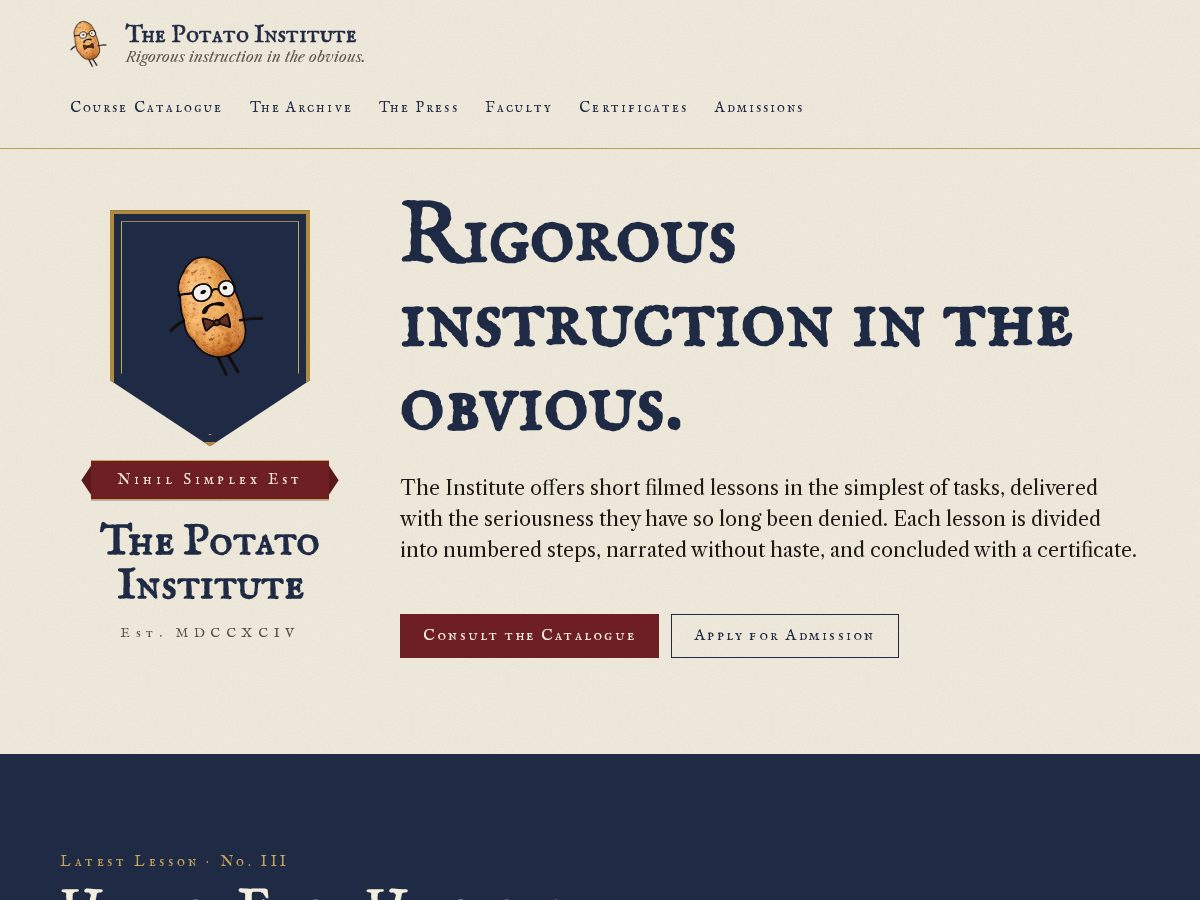This screenshot has width=1200, height=900.
Task: Open The Press navigation link
Action: 419,107
